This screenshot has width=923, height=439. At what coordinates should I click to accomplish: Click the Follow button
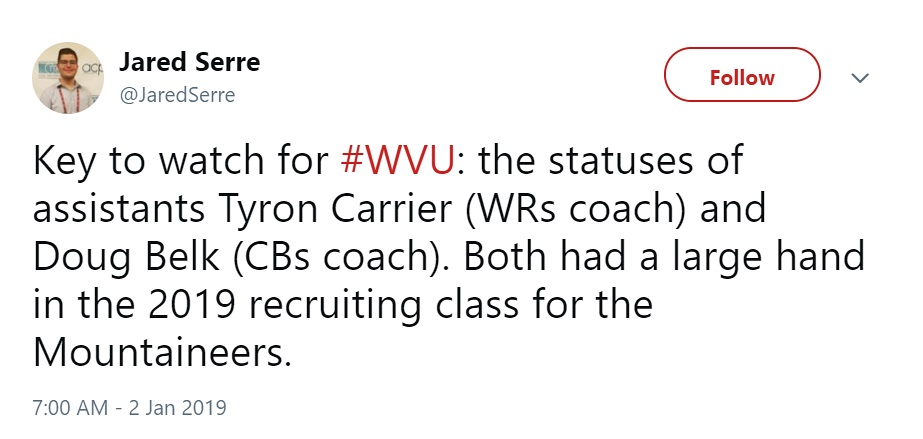pos(742,75)
